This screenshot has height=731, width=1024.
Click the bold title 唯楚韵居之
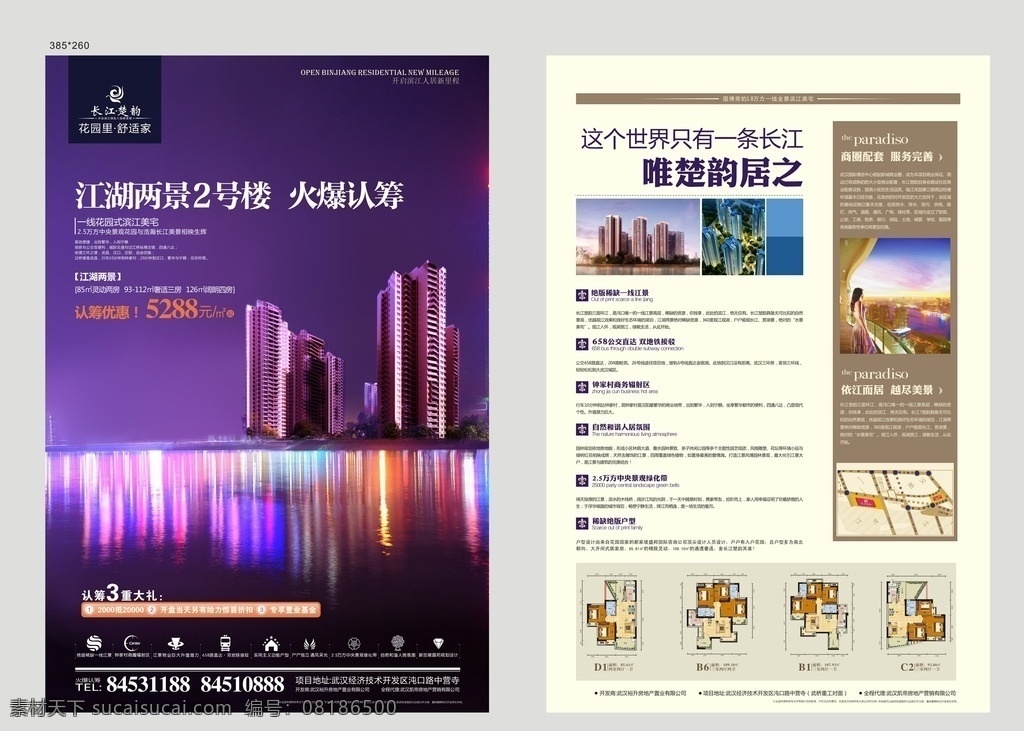tap(723, 172)
